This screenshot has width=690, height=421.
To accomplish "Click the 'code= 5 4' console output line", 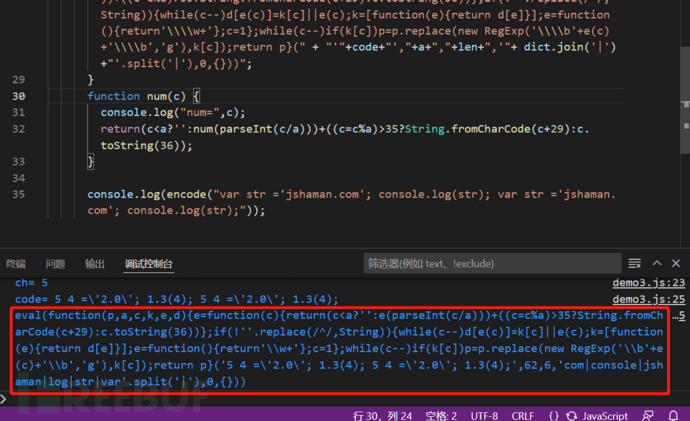I will tap(176, 300).
